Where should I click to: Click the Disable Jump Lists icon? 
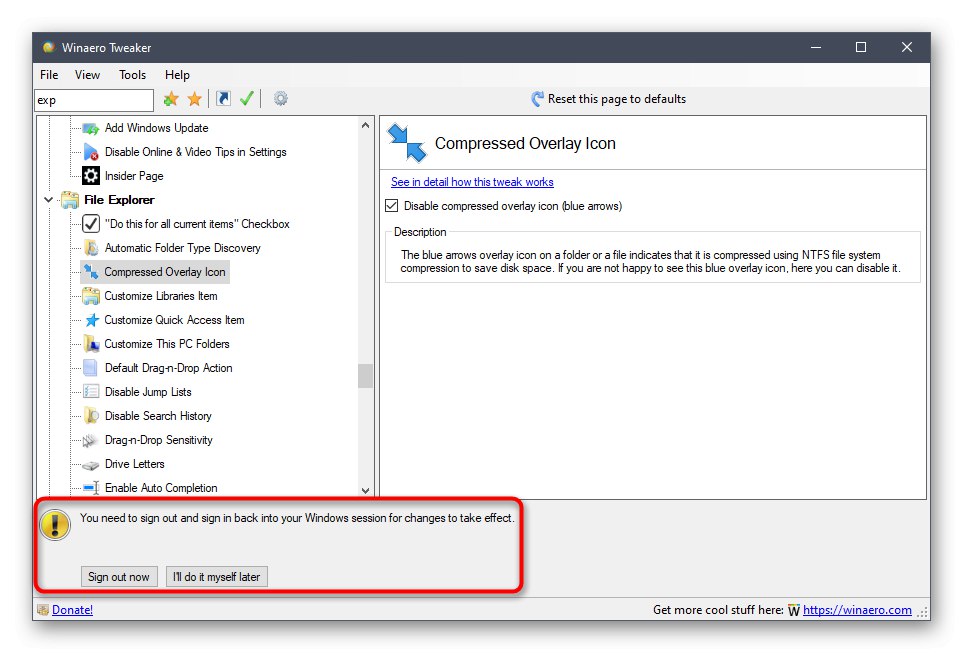[x=91, y=392]
